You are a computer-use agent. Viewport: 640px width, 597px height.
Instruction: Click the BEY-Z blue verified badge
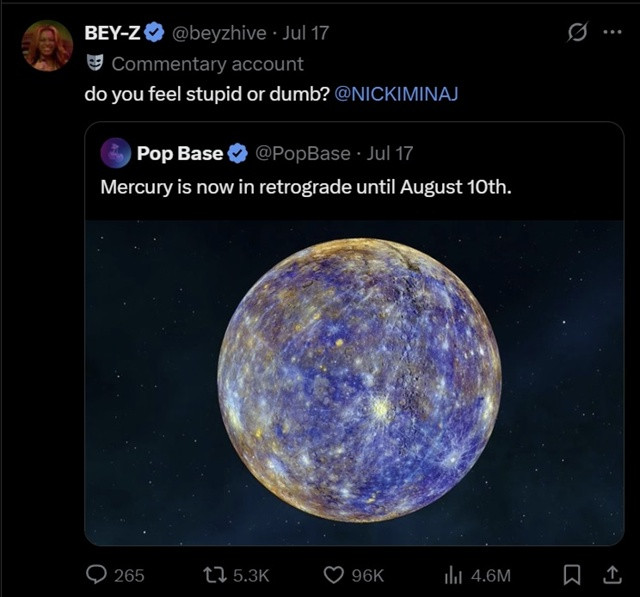coord(154,33)
